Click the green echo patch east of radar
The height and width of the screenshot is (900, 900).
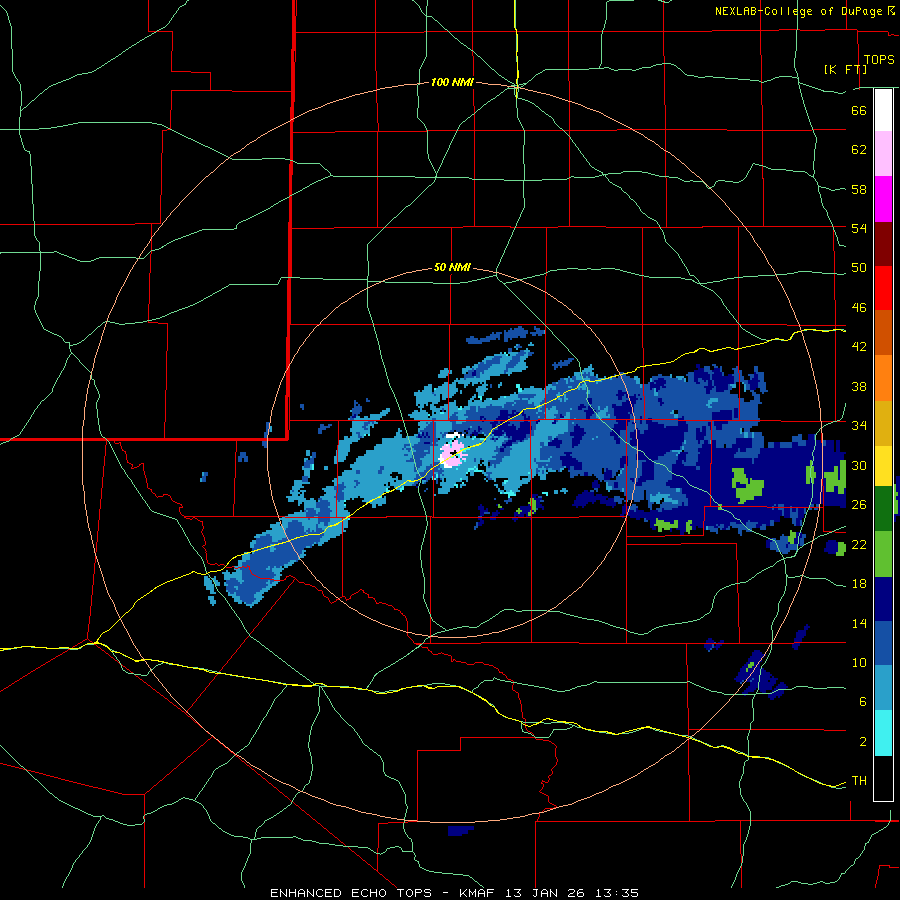pyautogui.click(x=748, y=485)
